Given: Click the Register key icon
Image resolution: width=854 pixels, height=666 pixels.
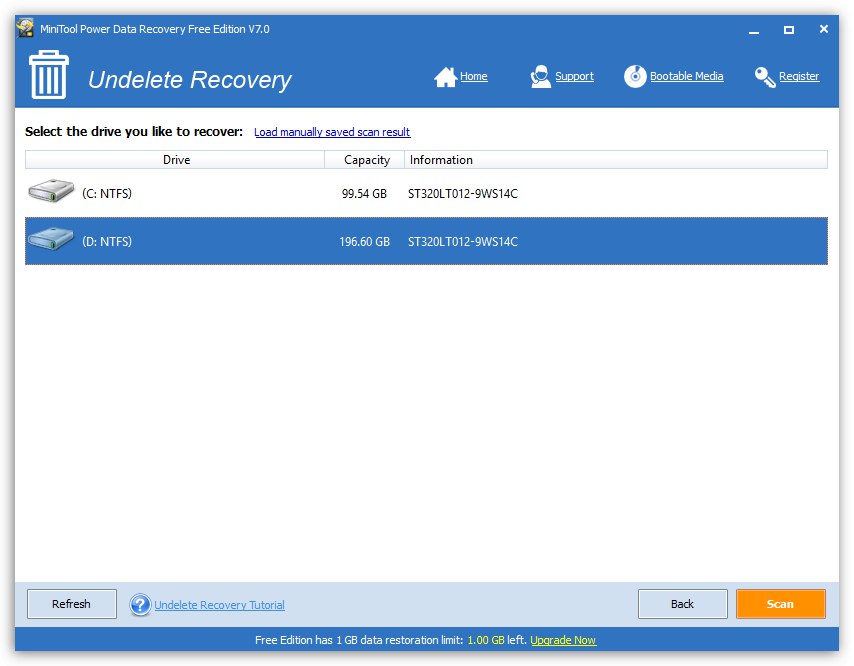Looking at the screenshot, I should point(765,77).
